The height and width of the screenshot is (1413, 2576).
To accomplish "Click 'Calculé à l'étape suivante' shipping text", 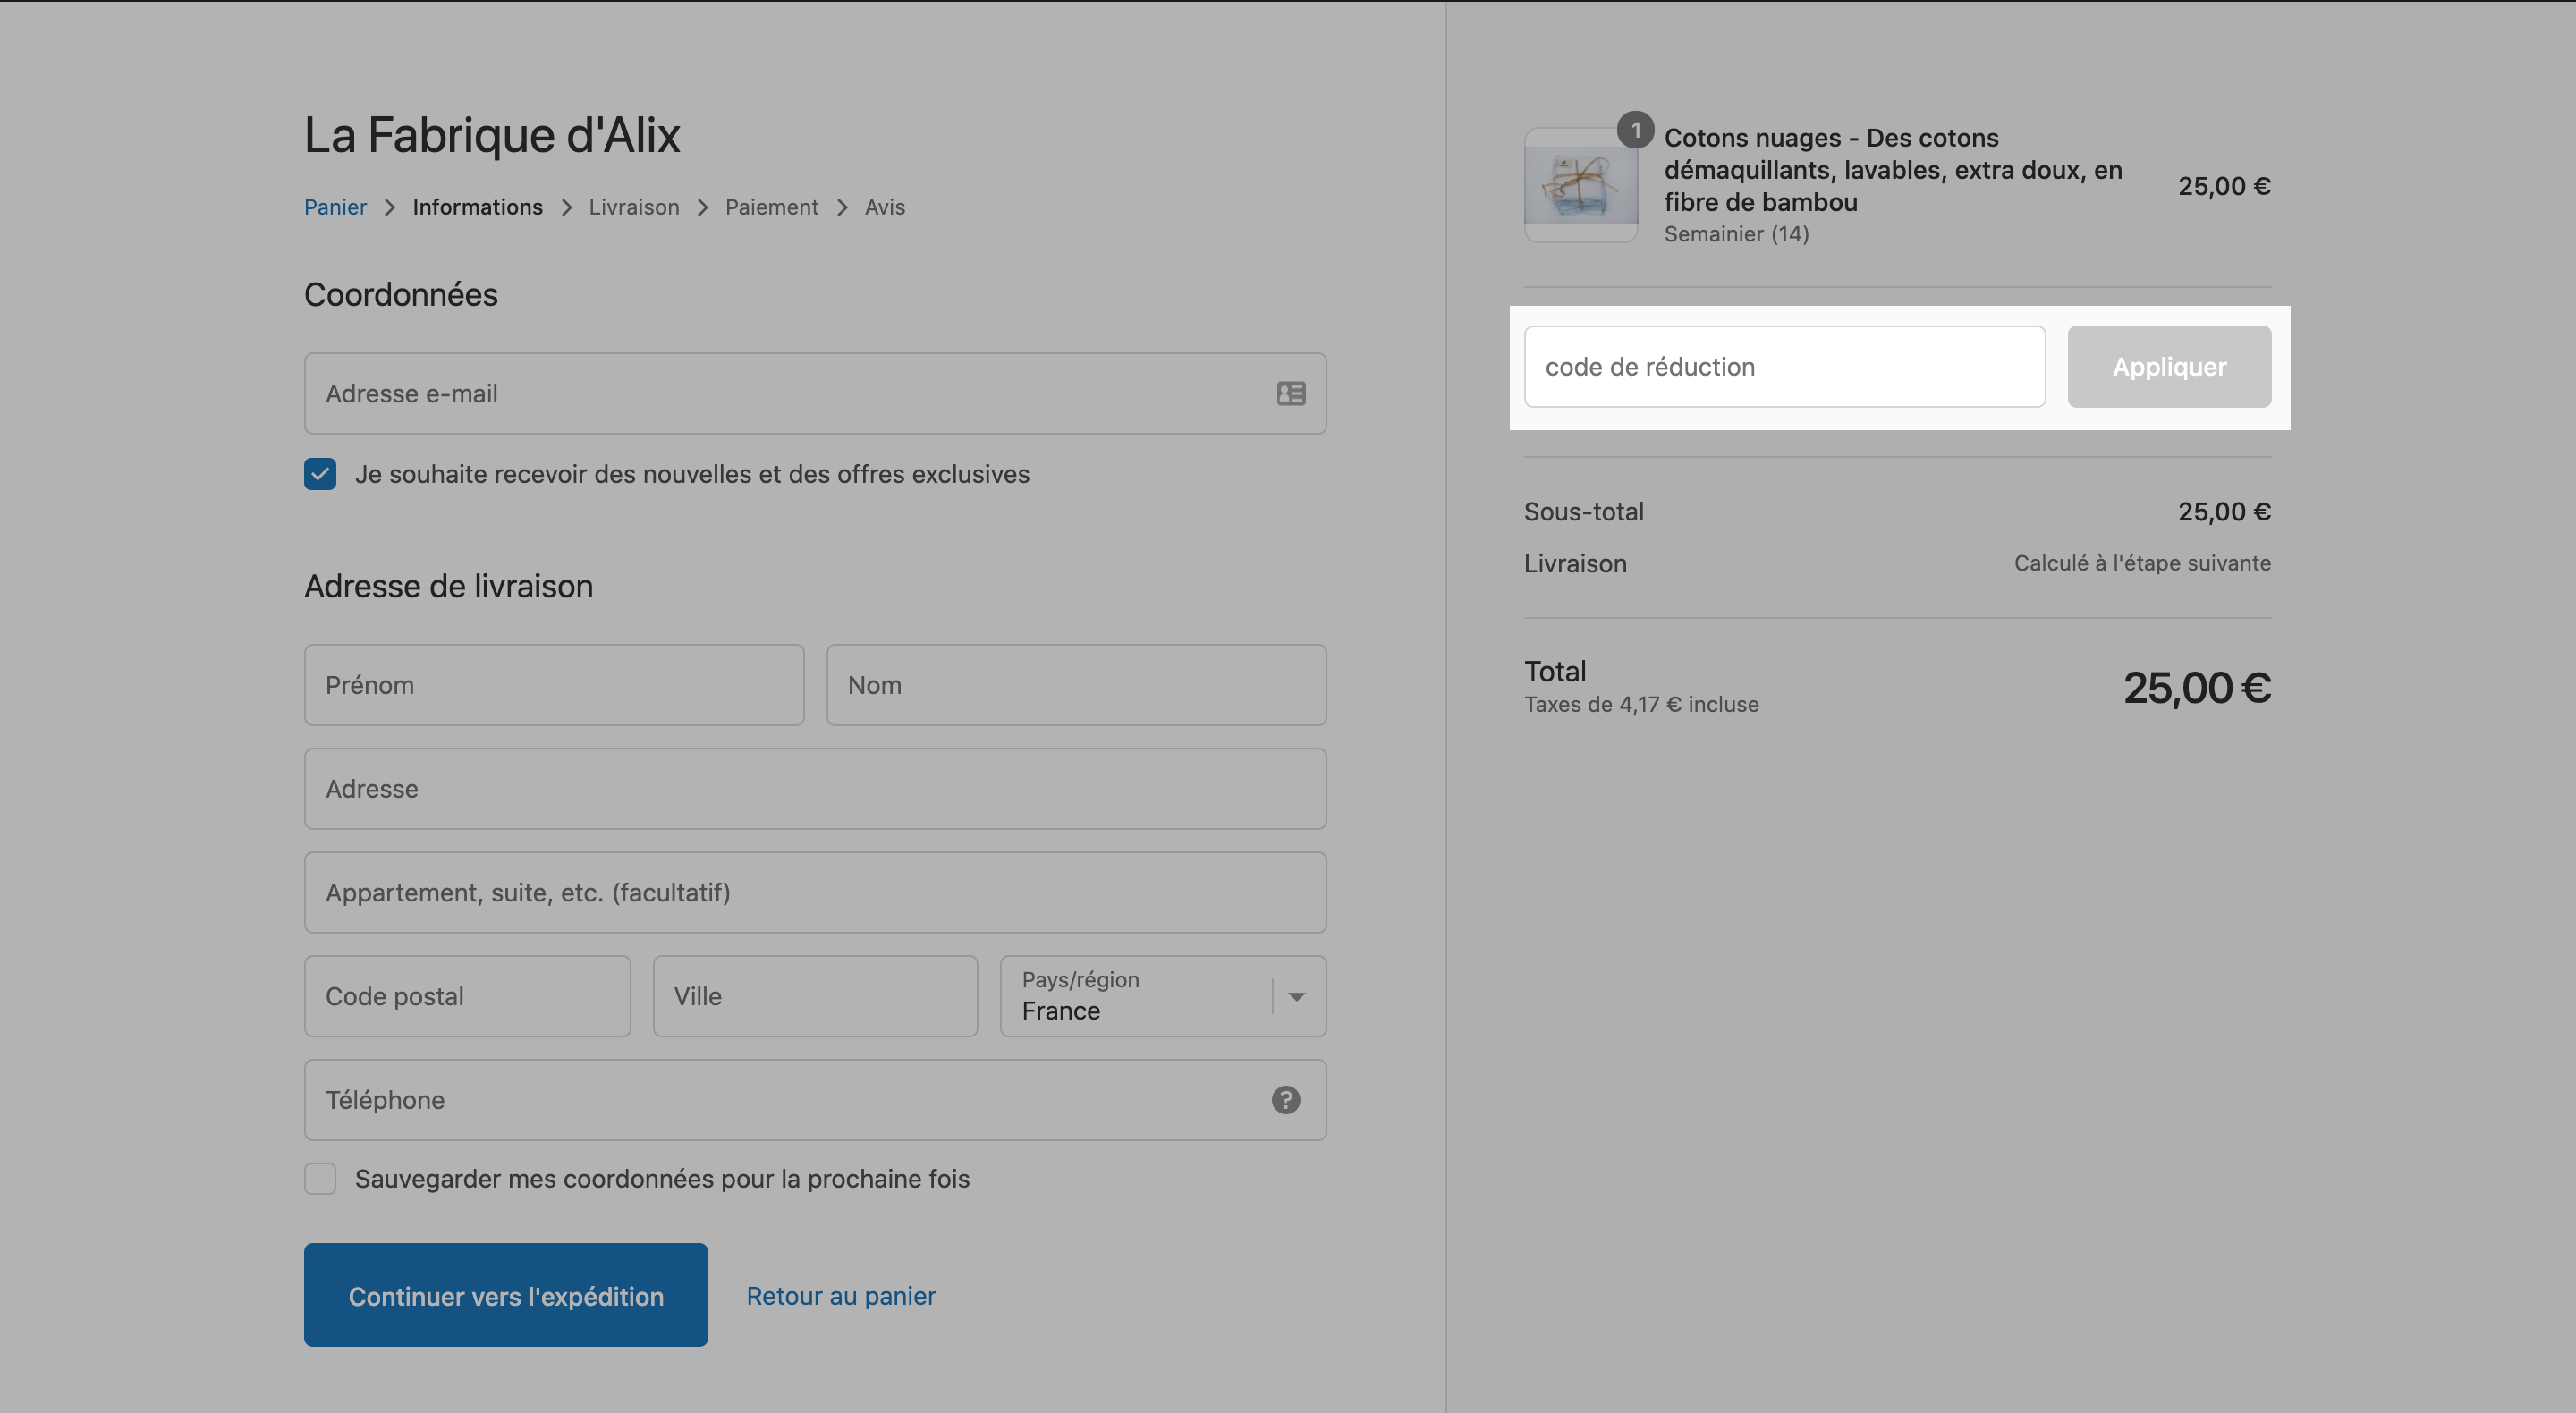I will coord(2142,563).
